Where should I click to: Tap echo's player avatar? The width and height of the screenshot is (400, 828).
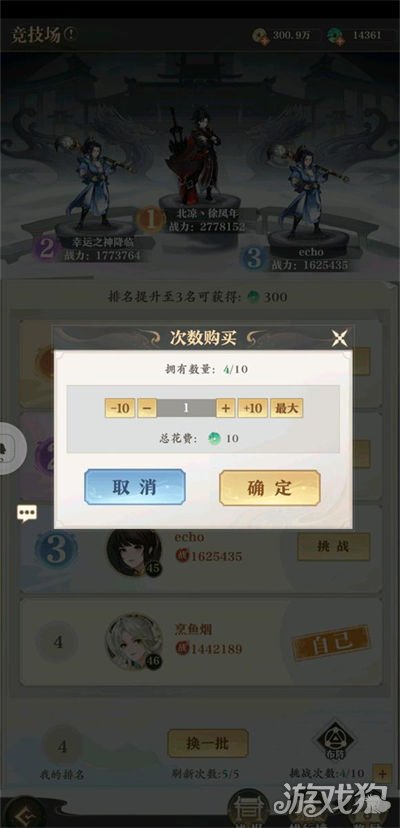tap(134, 551)
